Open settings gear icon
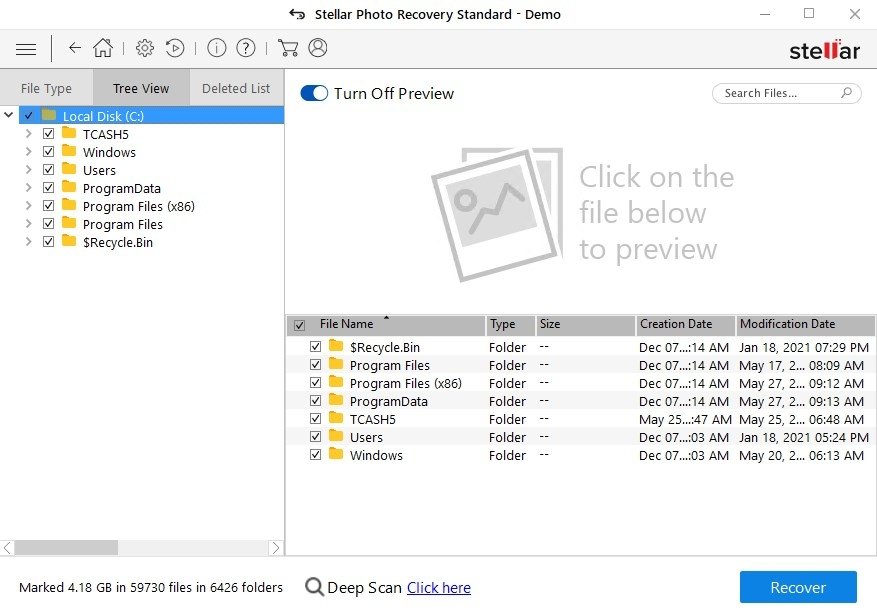This screenshot has height=616, width=877. click(145, 48)
